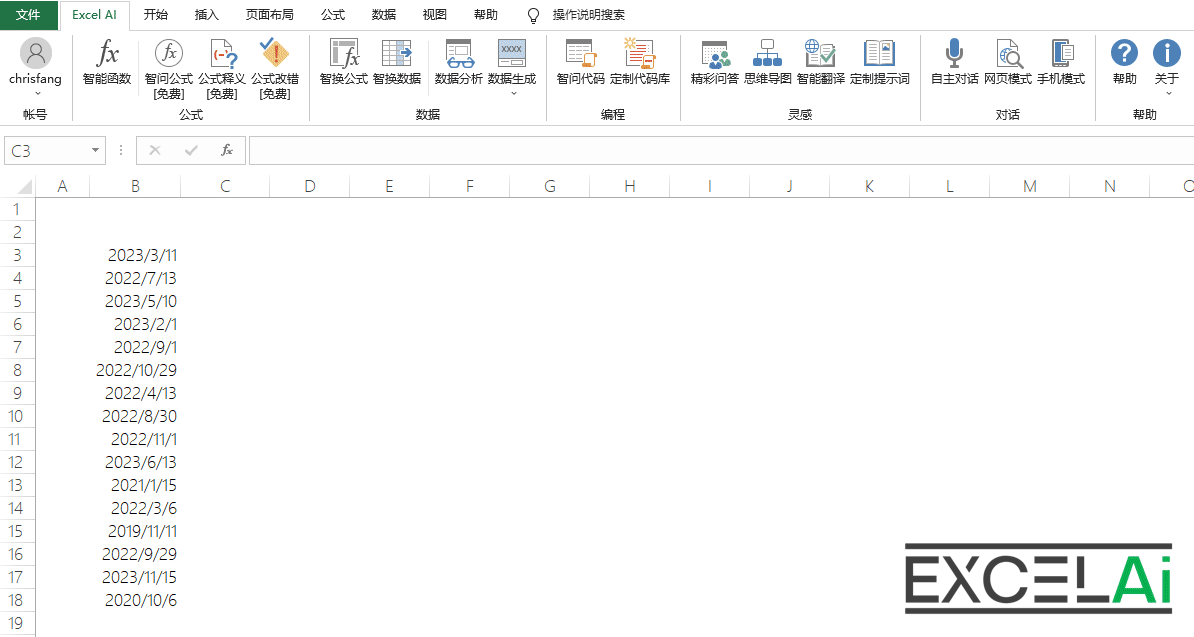The image size is (1194, 637).
Task: Select all cells with corner triangle
Action: coord(24,186)
